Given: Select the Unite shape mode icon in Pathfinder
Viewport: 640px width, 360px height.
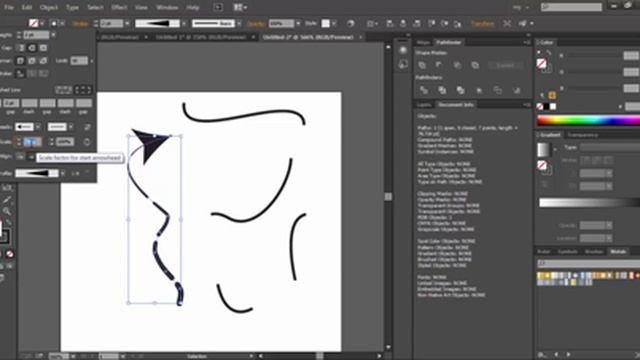Looking at the screenshot, I should [422, 65].
